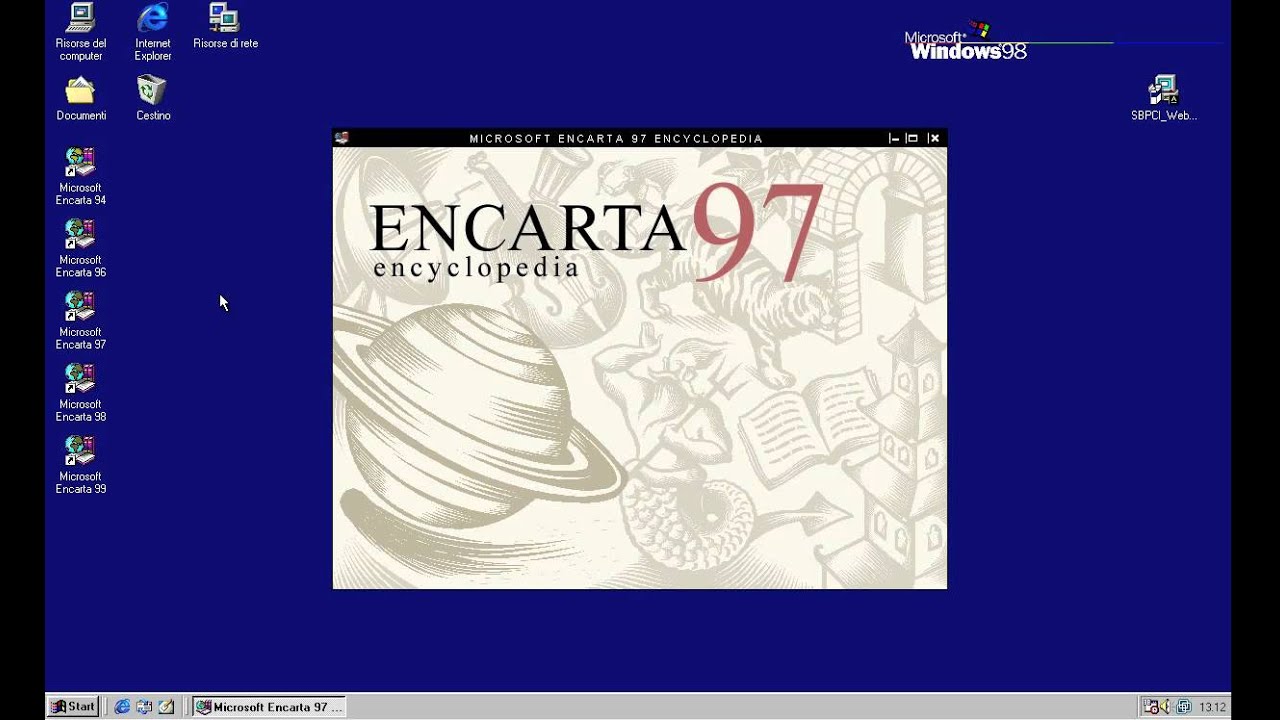Click the Microsoft Encarta 97 taskbar button

coord(268,707)
